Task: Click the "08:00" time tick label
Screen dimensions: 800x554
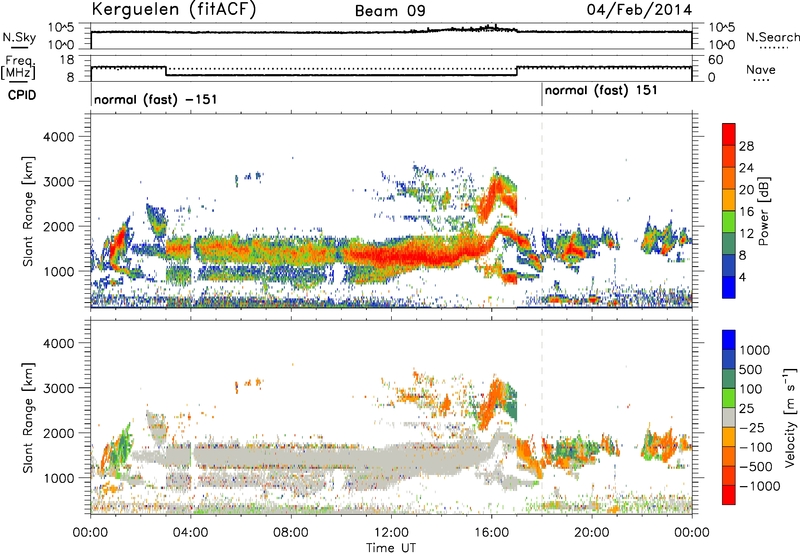Action: pos(291,533)
